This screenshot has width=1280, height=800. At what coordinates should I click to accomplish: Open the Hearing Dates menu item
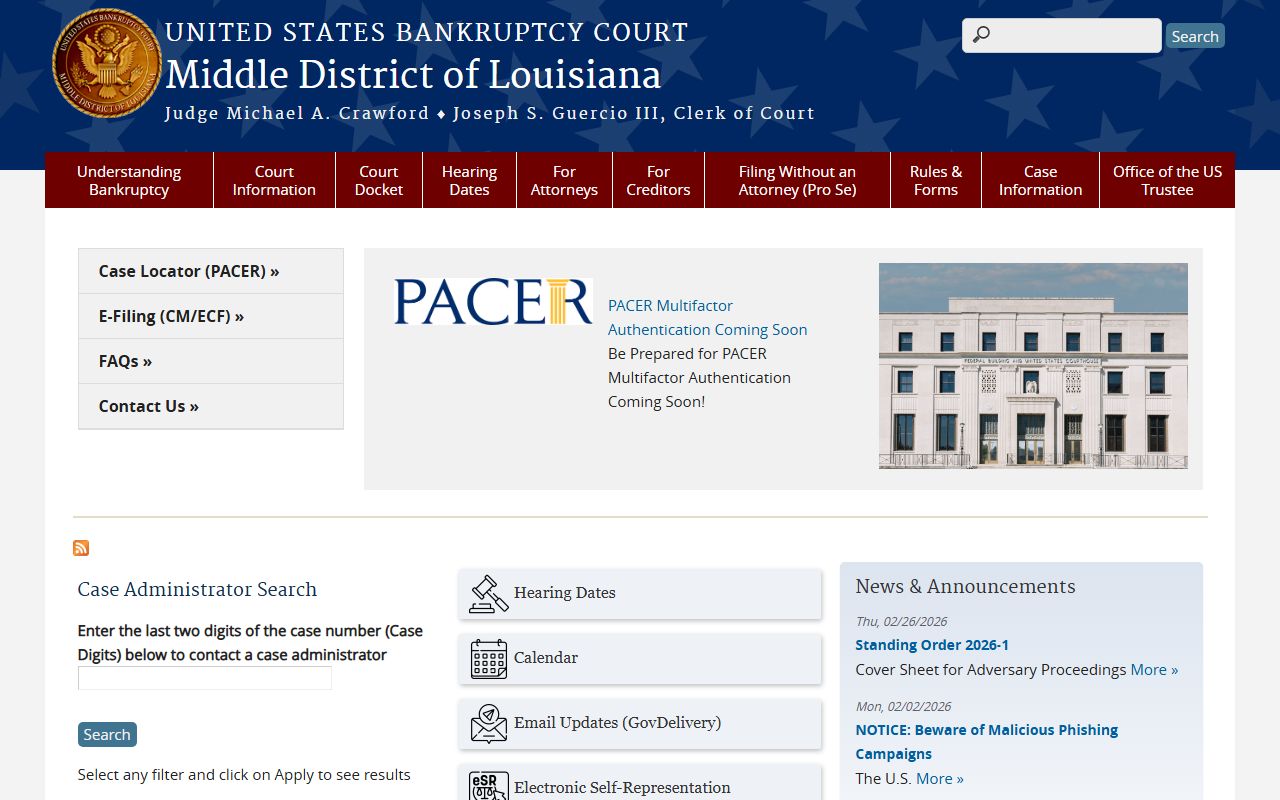click(x=469, y=180)
